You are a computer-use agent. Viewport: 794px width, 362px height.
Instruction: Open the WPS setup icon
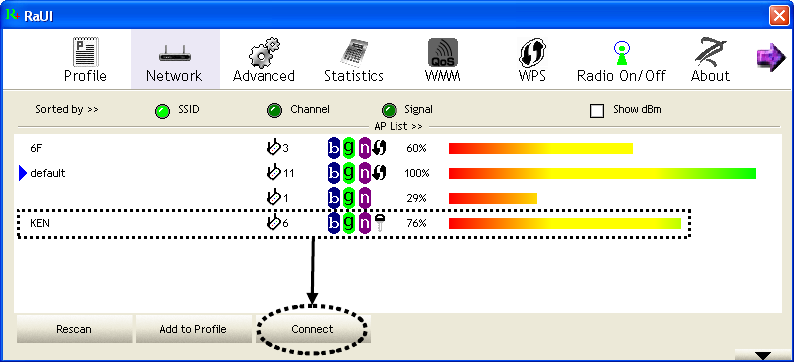(532, 53)
